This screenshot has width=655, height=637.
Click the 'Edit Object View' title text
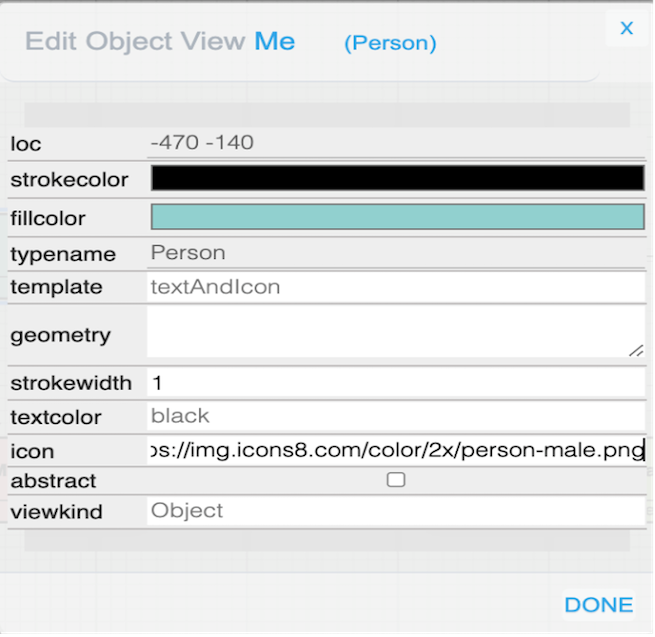(x=135, y=41)
